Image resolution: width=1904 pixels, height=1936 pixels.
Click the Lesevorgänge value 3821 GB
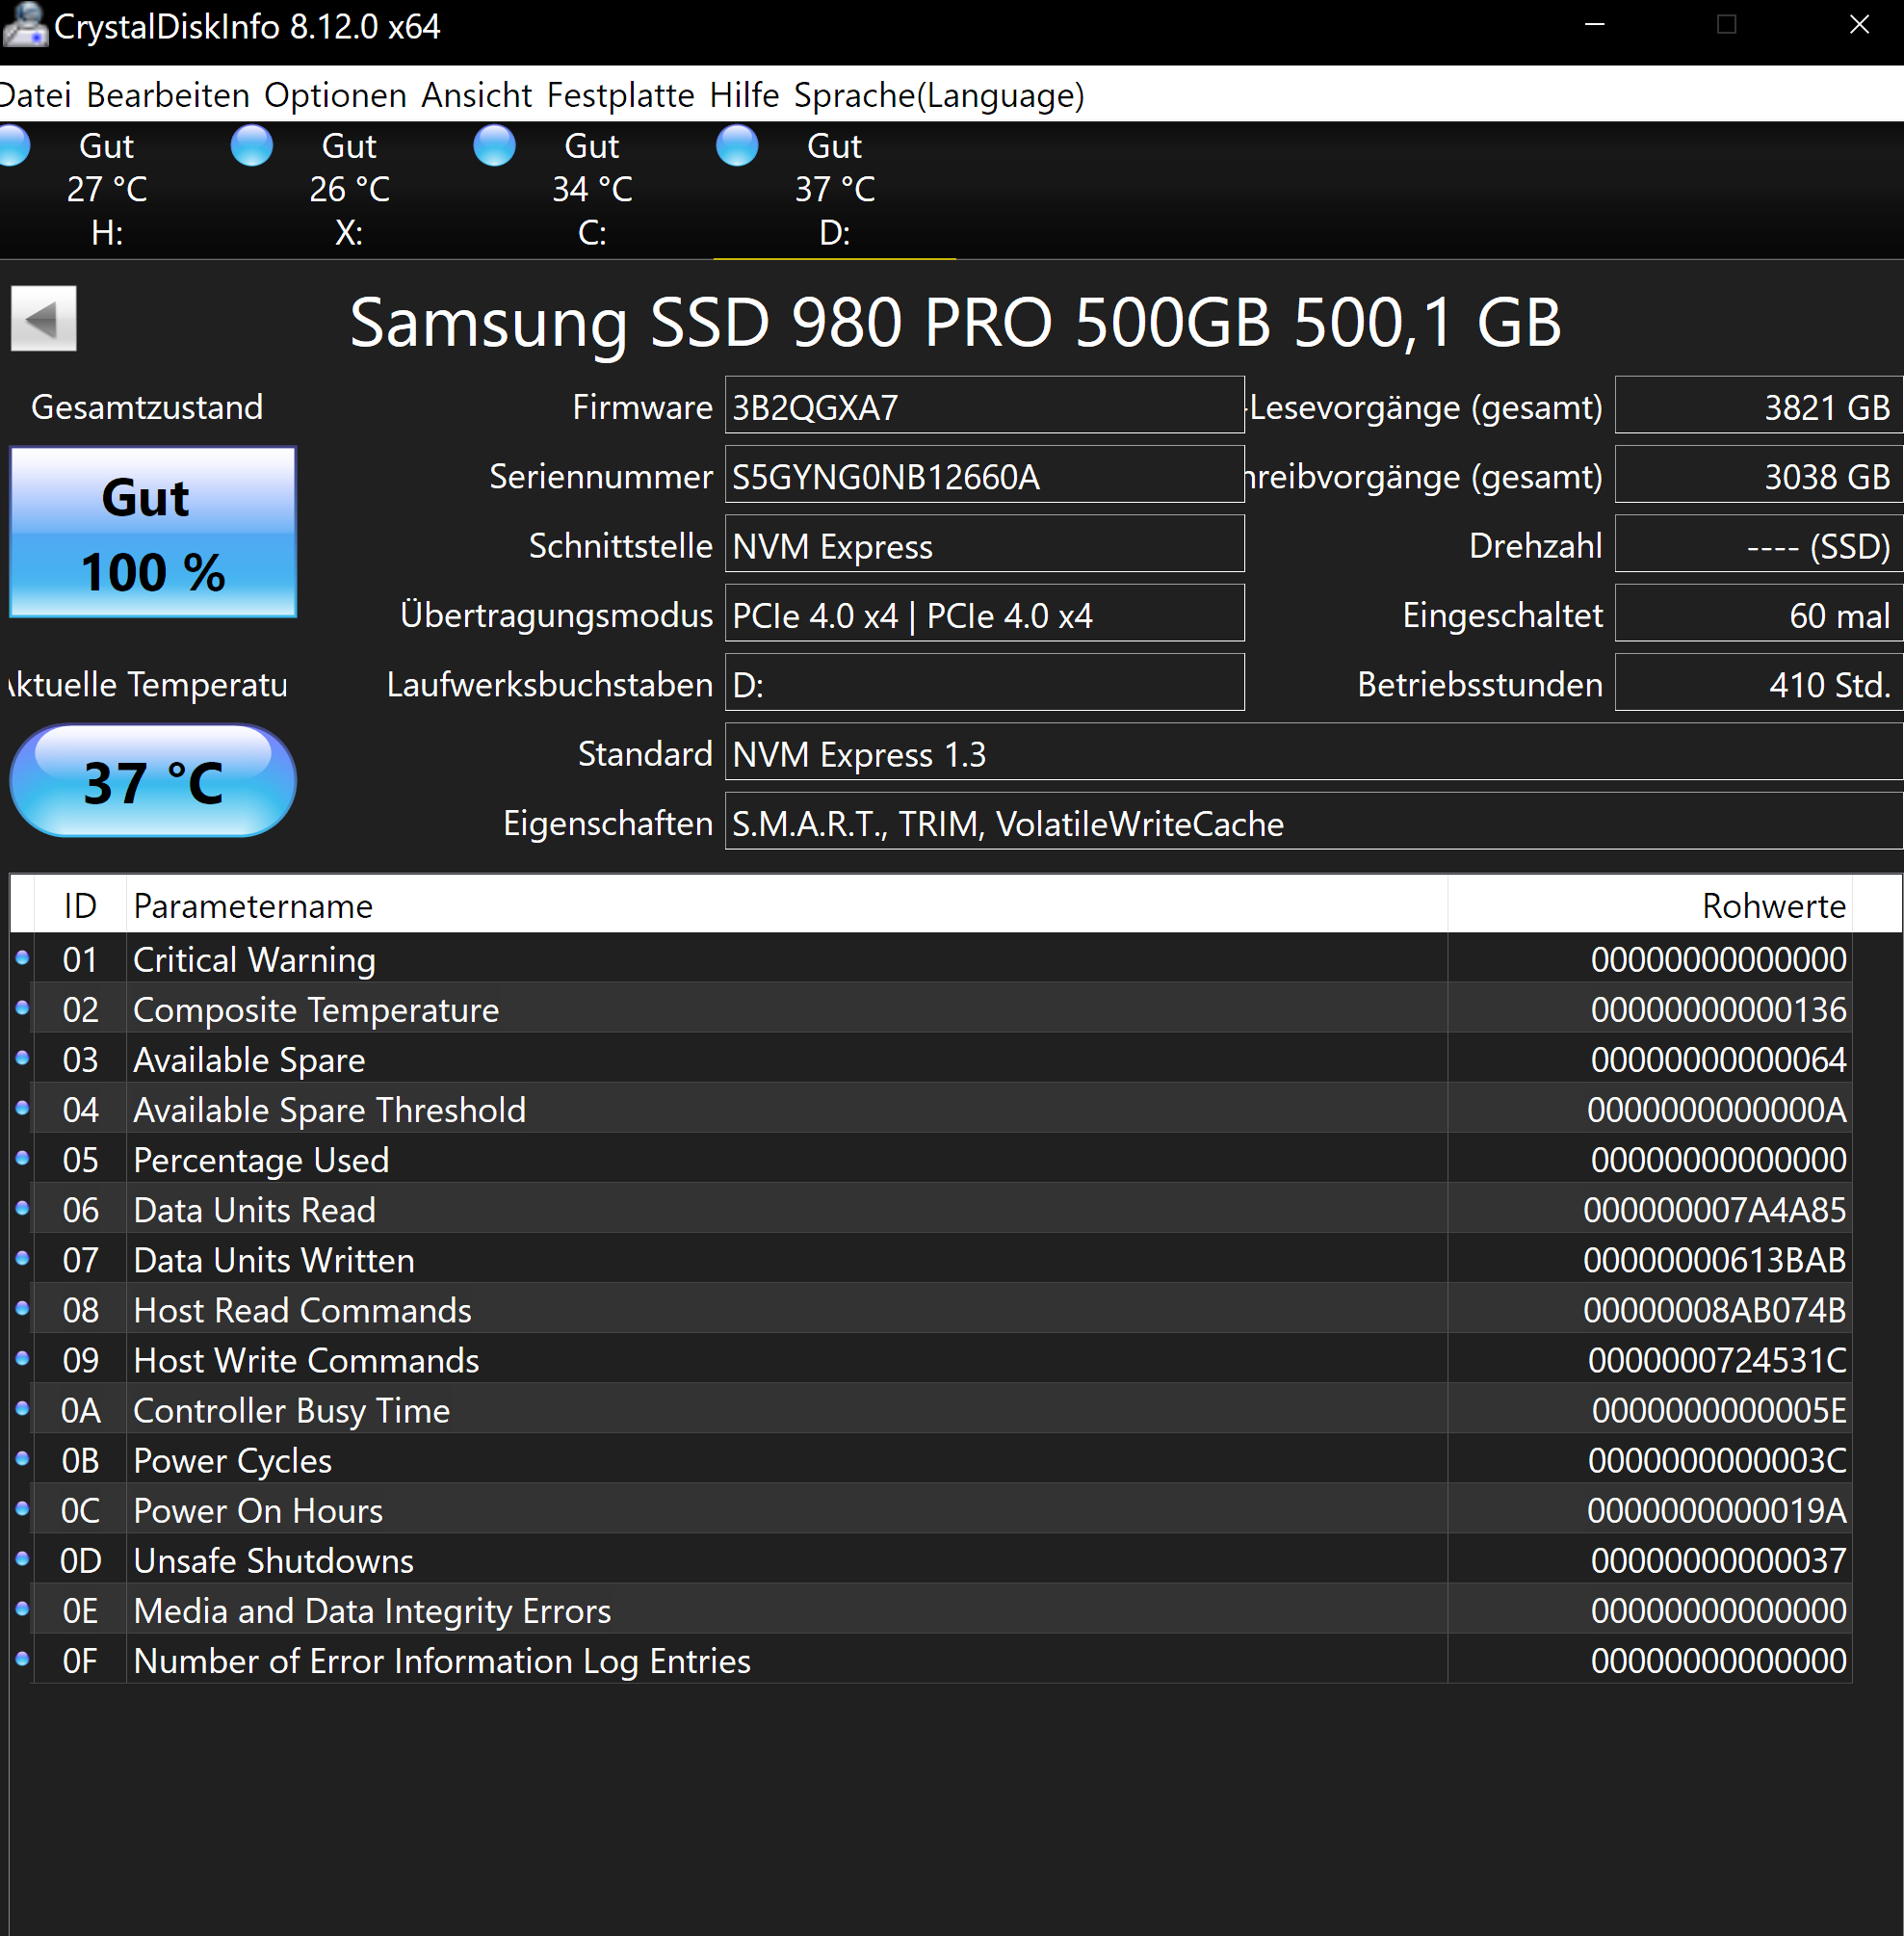click(x=1759, y=405)
